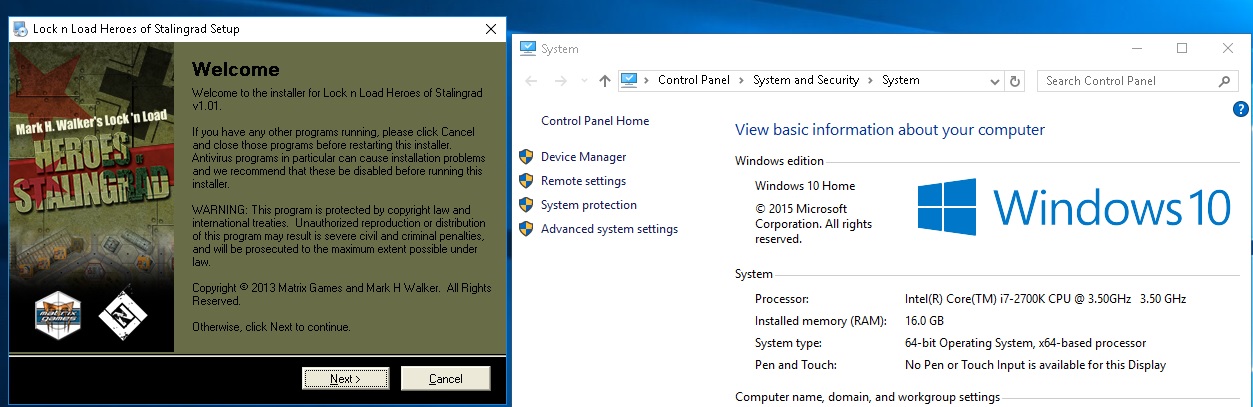1253x407 pixels.
Task: Click the 'Windows 10 Home' edition text
Action: (805, 186)
